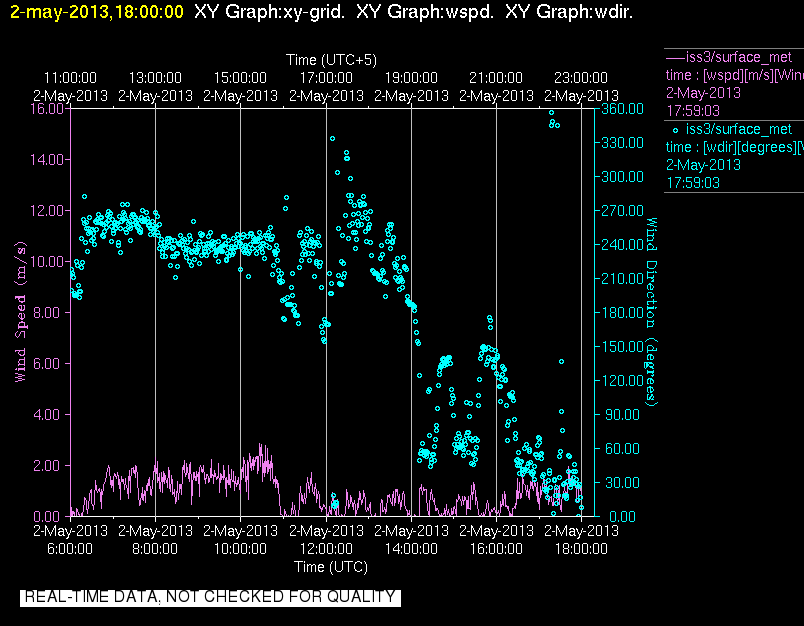Click the 19:00:00 top time label

[411, 78]
